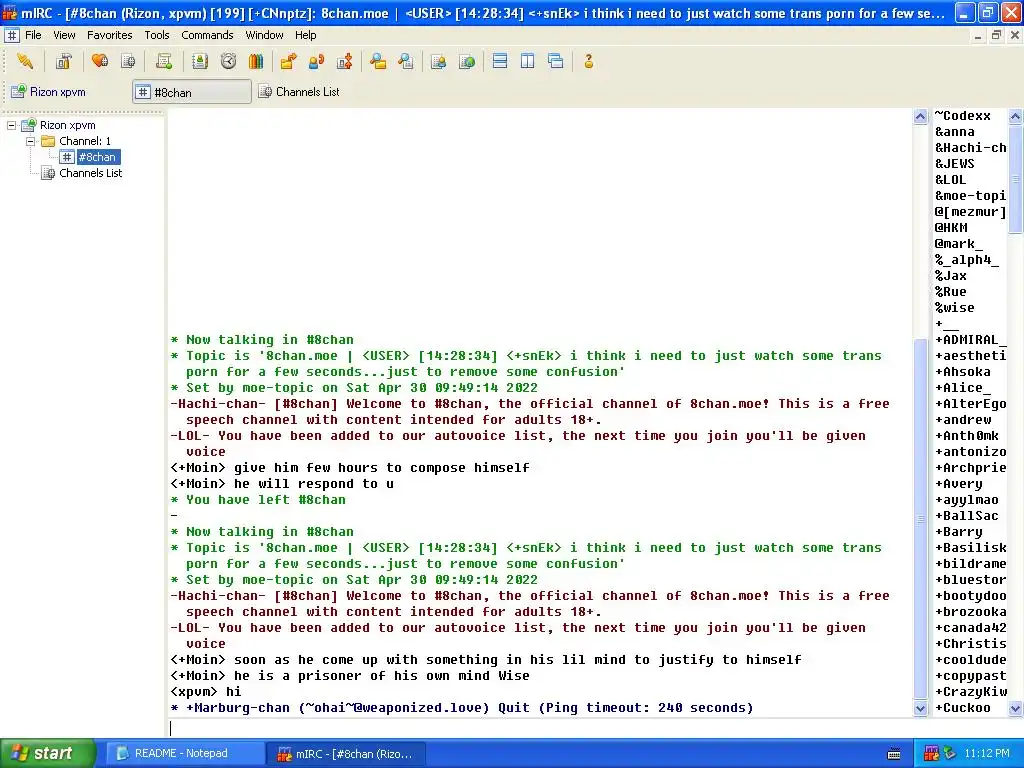Open the Favorites menu
Screen dimensions: 1024x768
point(110,35)
